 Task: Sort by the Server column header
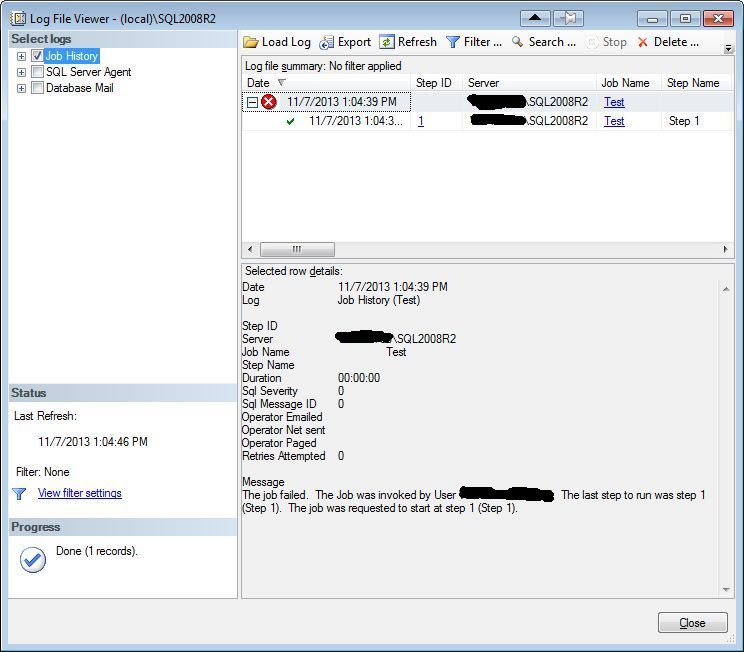coord(529,83)
